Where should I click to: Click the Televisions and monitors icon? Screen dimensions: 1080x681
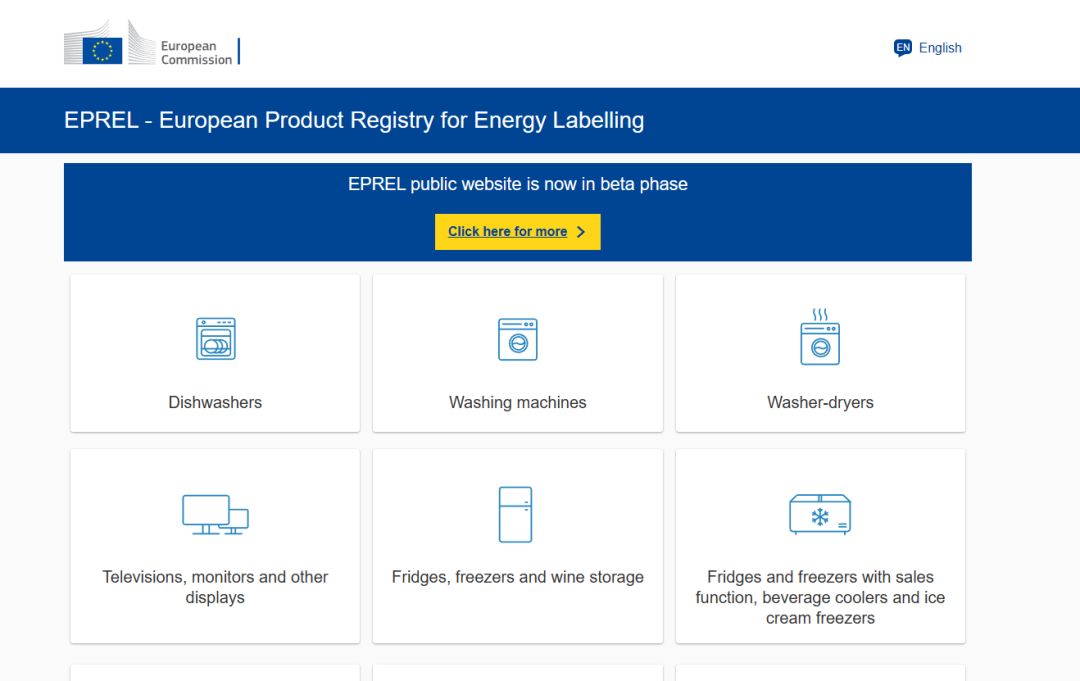[x=214, y=512]
